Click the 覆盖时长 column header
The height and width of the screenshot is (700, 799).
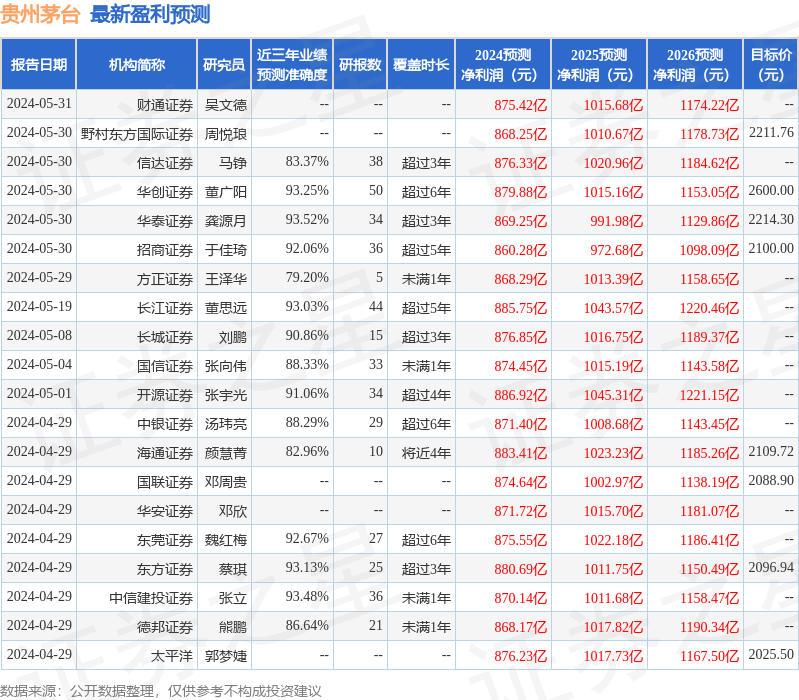421,64
